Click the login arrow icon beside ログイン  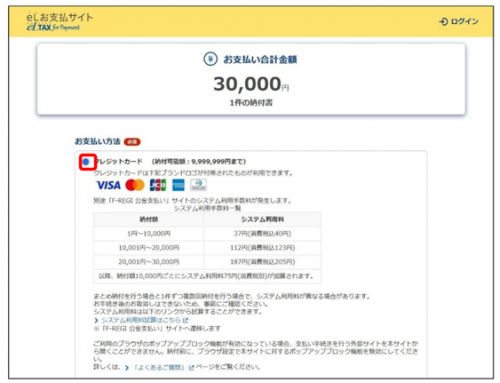(444, 22)
